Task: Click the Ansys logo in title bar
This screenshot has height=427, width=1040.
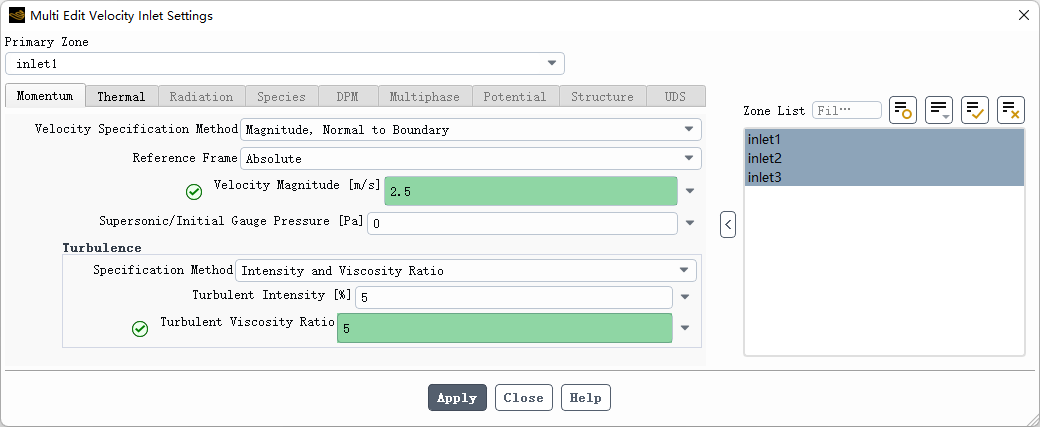Action: point(16,15)
